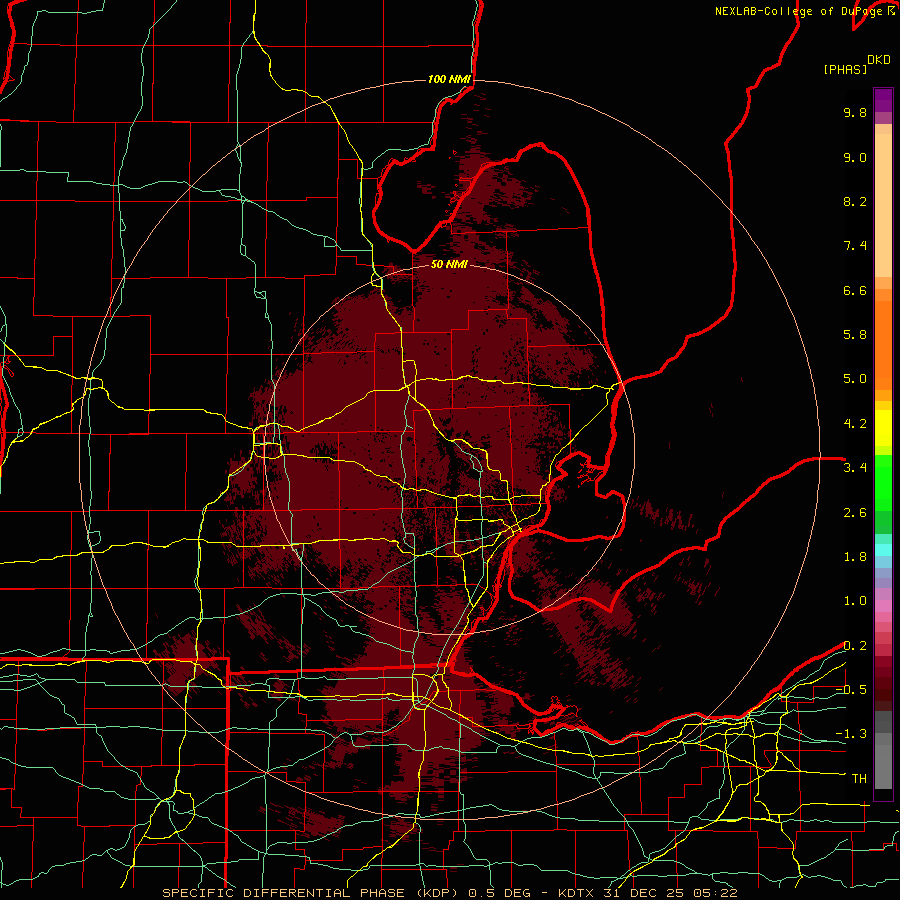This screenshot has width=900, height=900.
Task: Click the NEXLAB-College of DuPage label
Action: pos(798,11)
